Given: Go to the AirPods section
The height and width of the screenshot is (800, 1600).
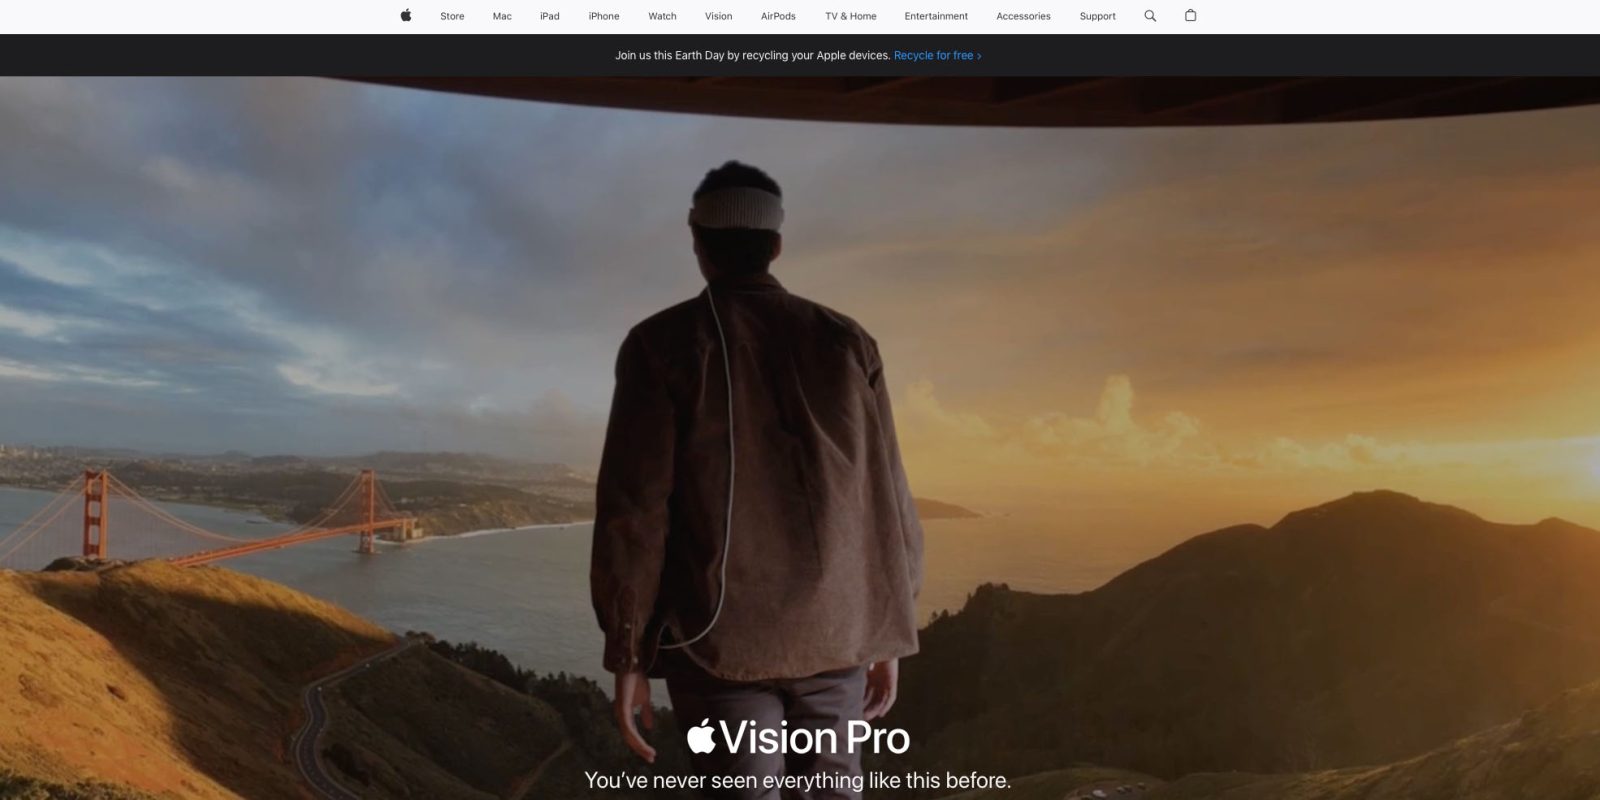Looking at the screenshot, I should tap(778, 16).
